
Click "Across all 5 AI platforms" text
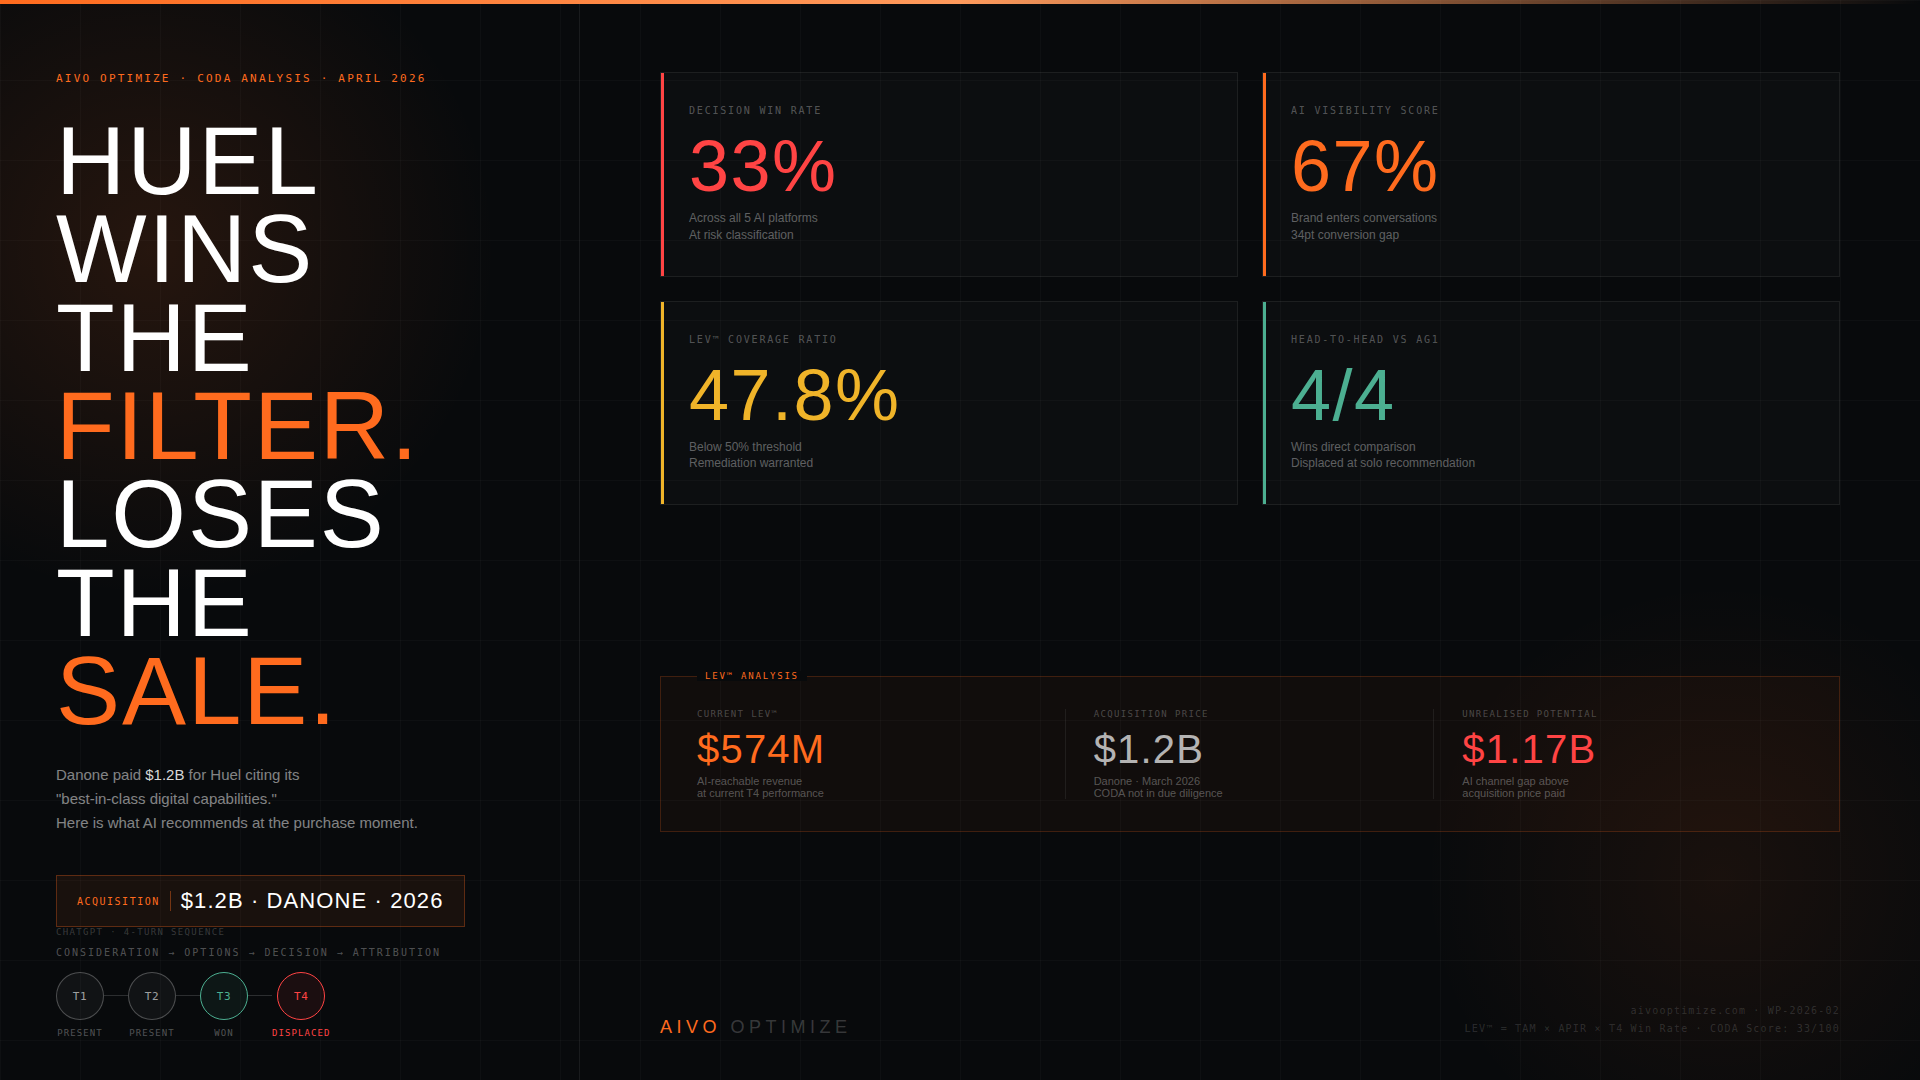(x=753, y=218)
